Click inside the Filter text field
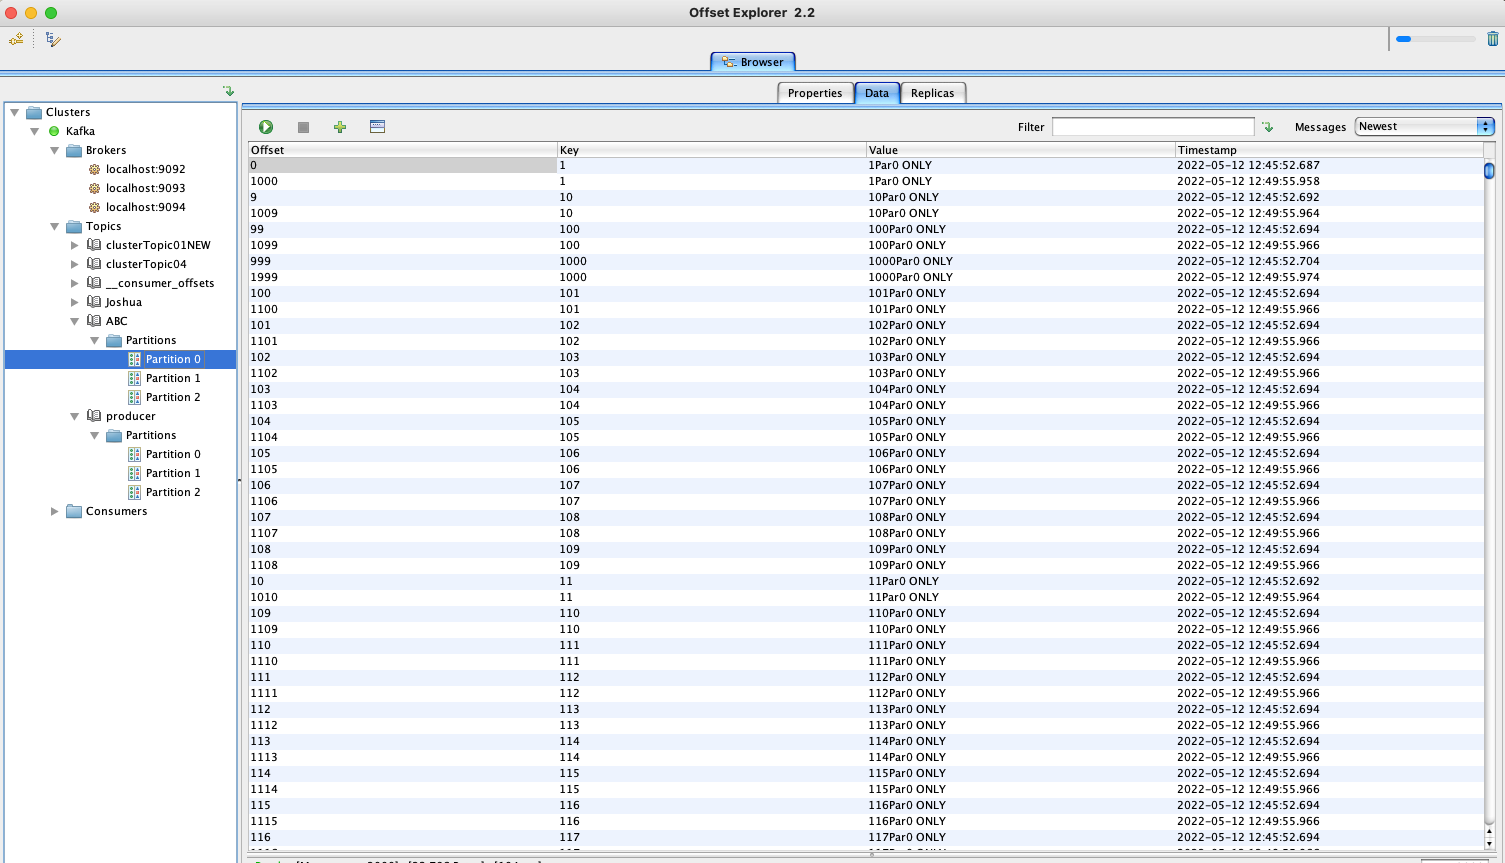 [x=1152, y=127]
